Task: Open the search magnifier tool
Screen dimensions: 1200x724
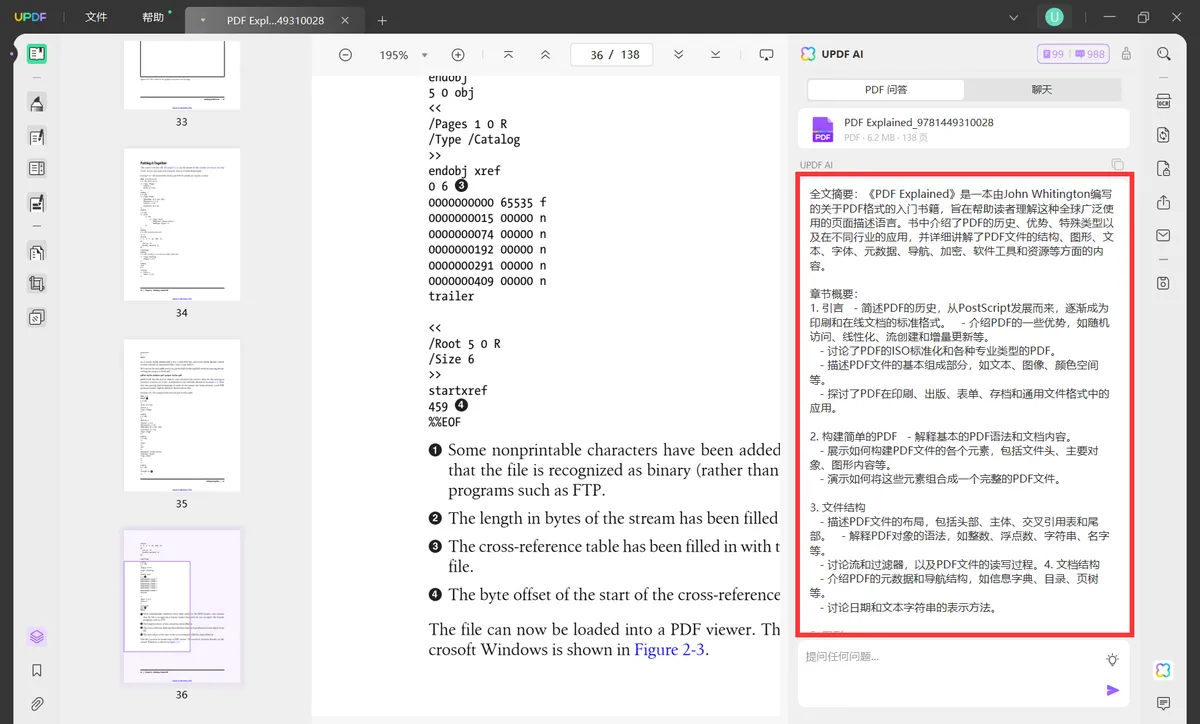Action: [x=1163, y=54]
